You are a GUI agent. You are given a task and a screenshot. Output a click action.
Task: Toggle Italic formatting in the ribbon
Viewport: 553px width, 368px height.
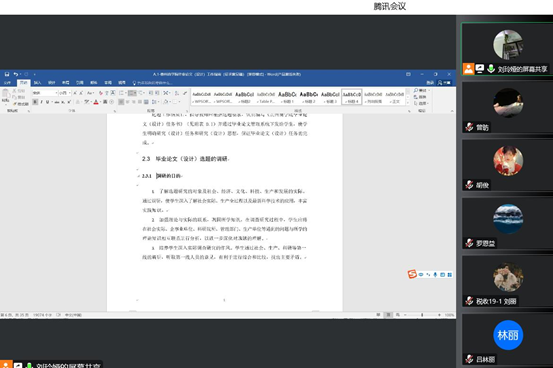click(41, 102)
